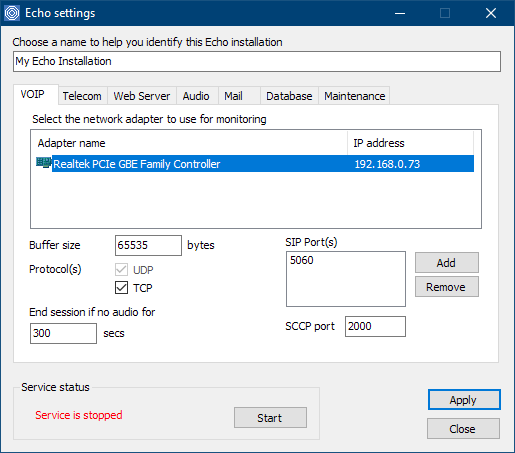Open the Maintenance tab
This screenshot has height=453, width=515.
pos(355,96)
